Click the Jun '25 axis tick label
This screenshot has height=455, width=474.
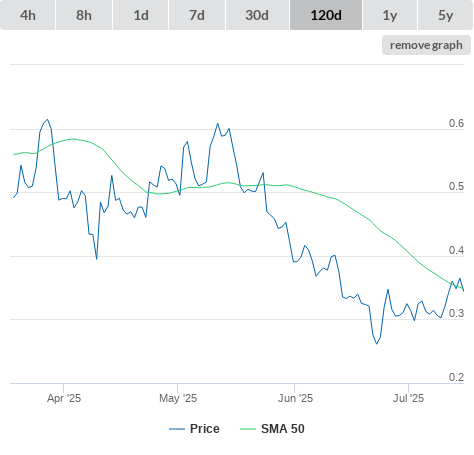point(295,398)
